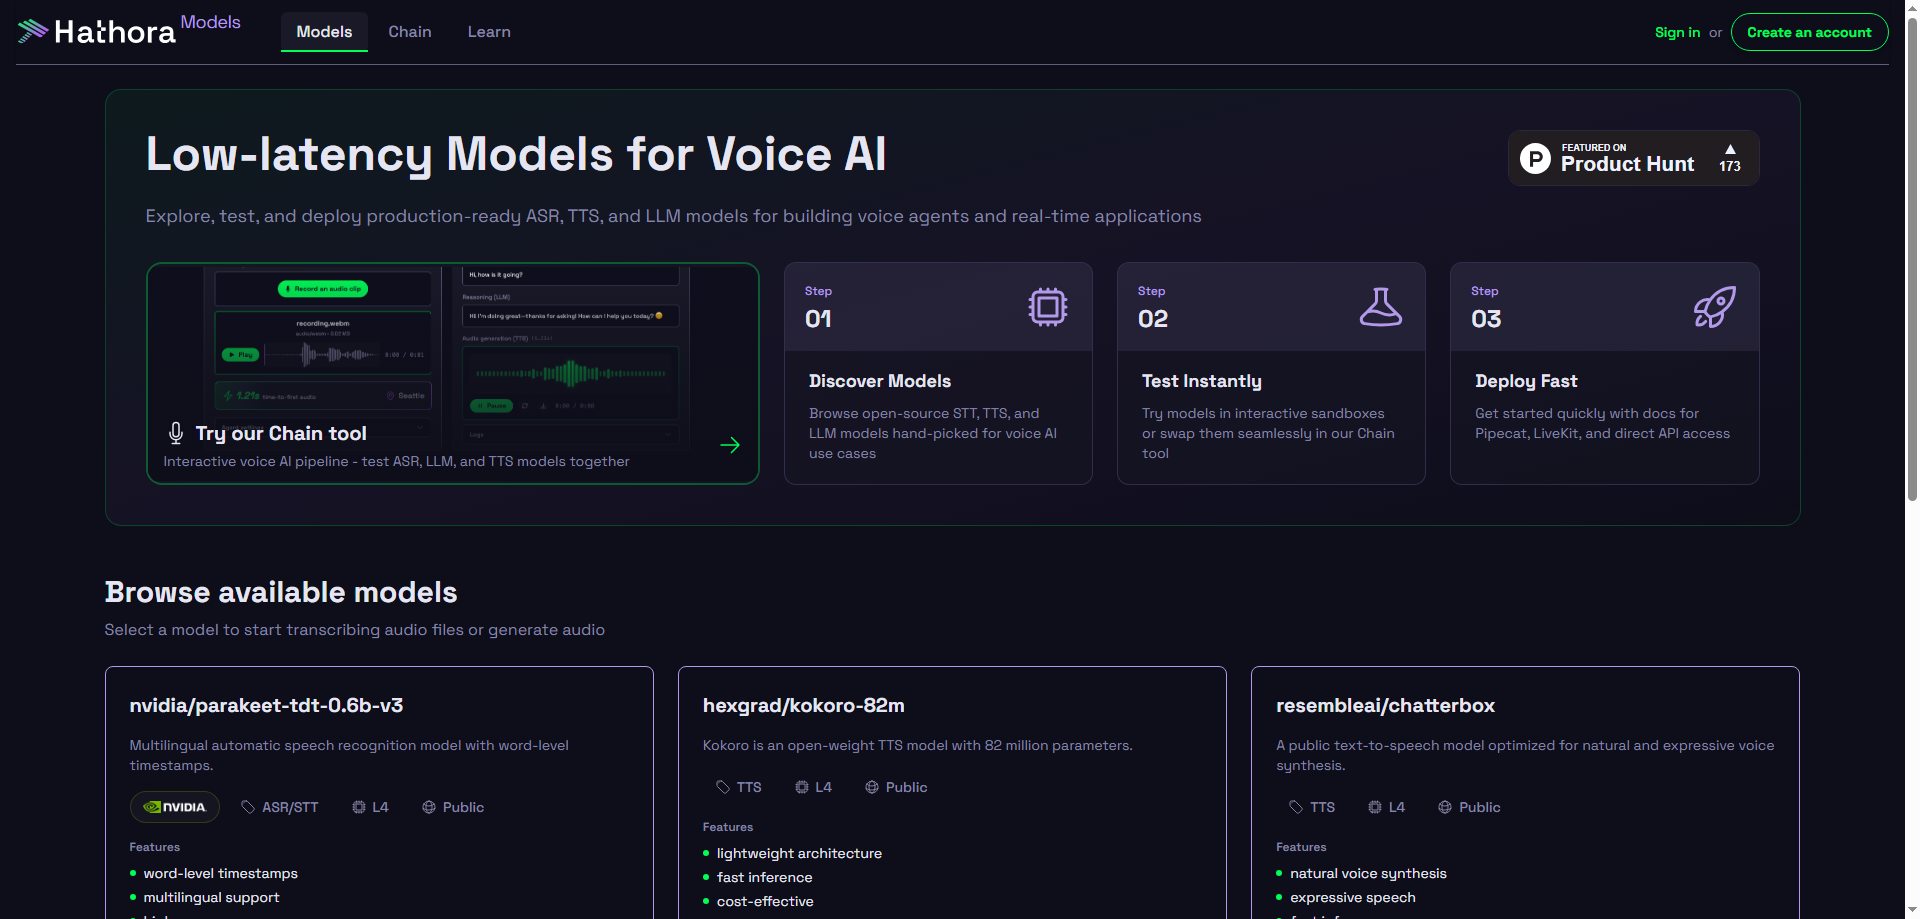Viewport: 1920px width, 919px height.
Task: Click the download icon under the TTS waveform preview
Action: [x=544, y=406]
